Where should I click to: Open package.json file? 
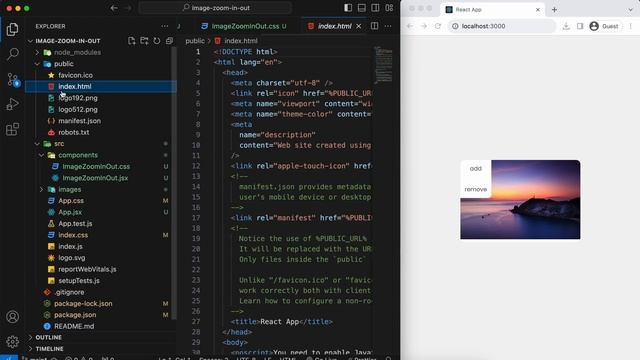[x=75, y=315]
